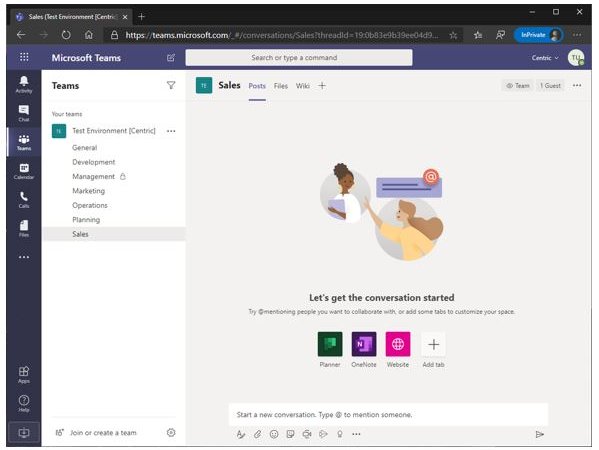Add a new tab with plus

point(322,86)
